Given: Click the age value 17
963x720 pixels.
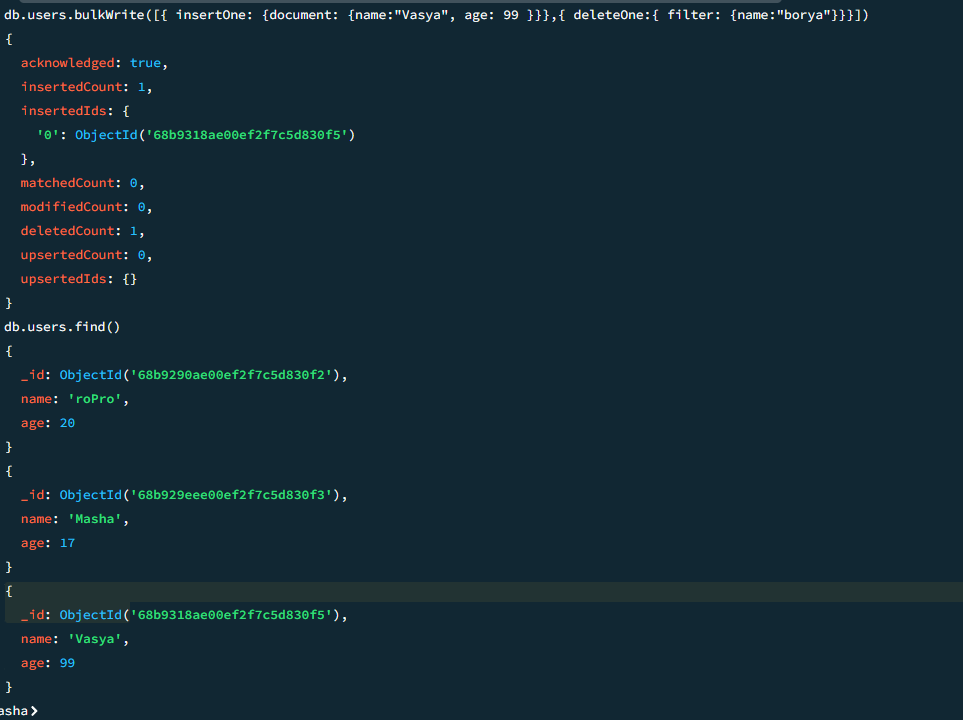Looking at the screenshot, I should [x=67, y=543].
